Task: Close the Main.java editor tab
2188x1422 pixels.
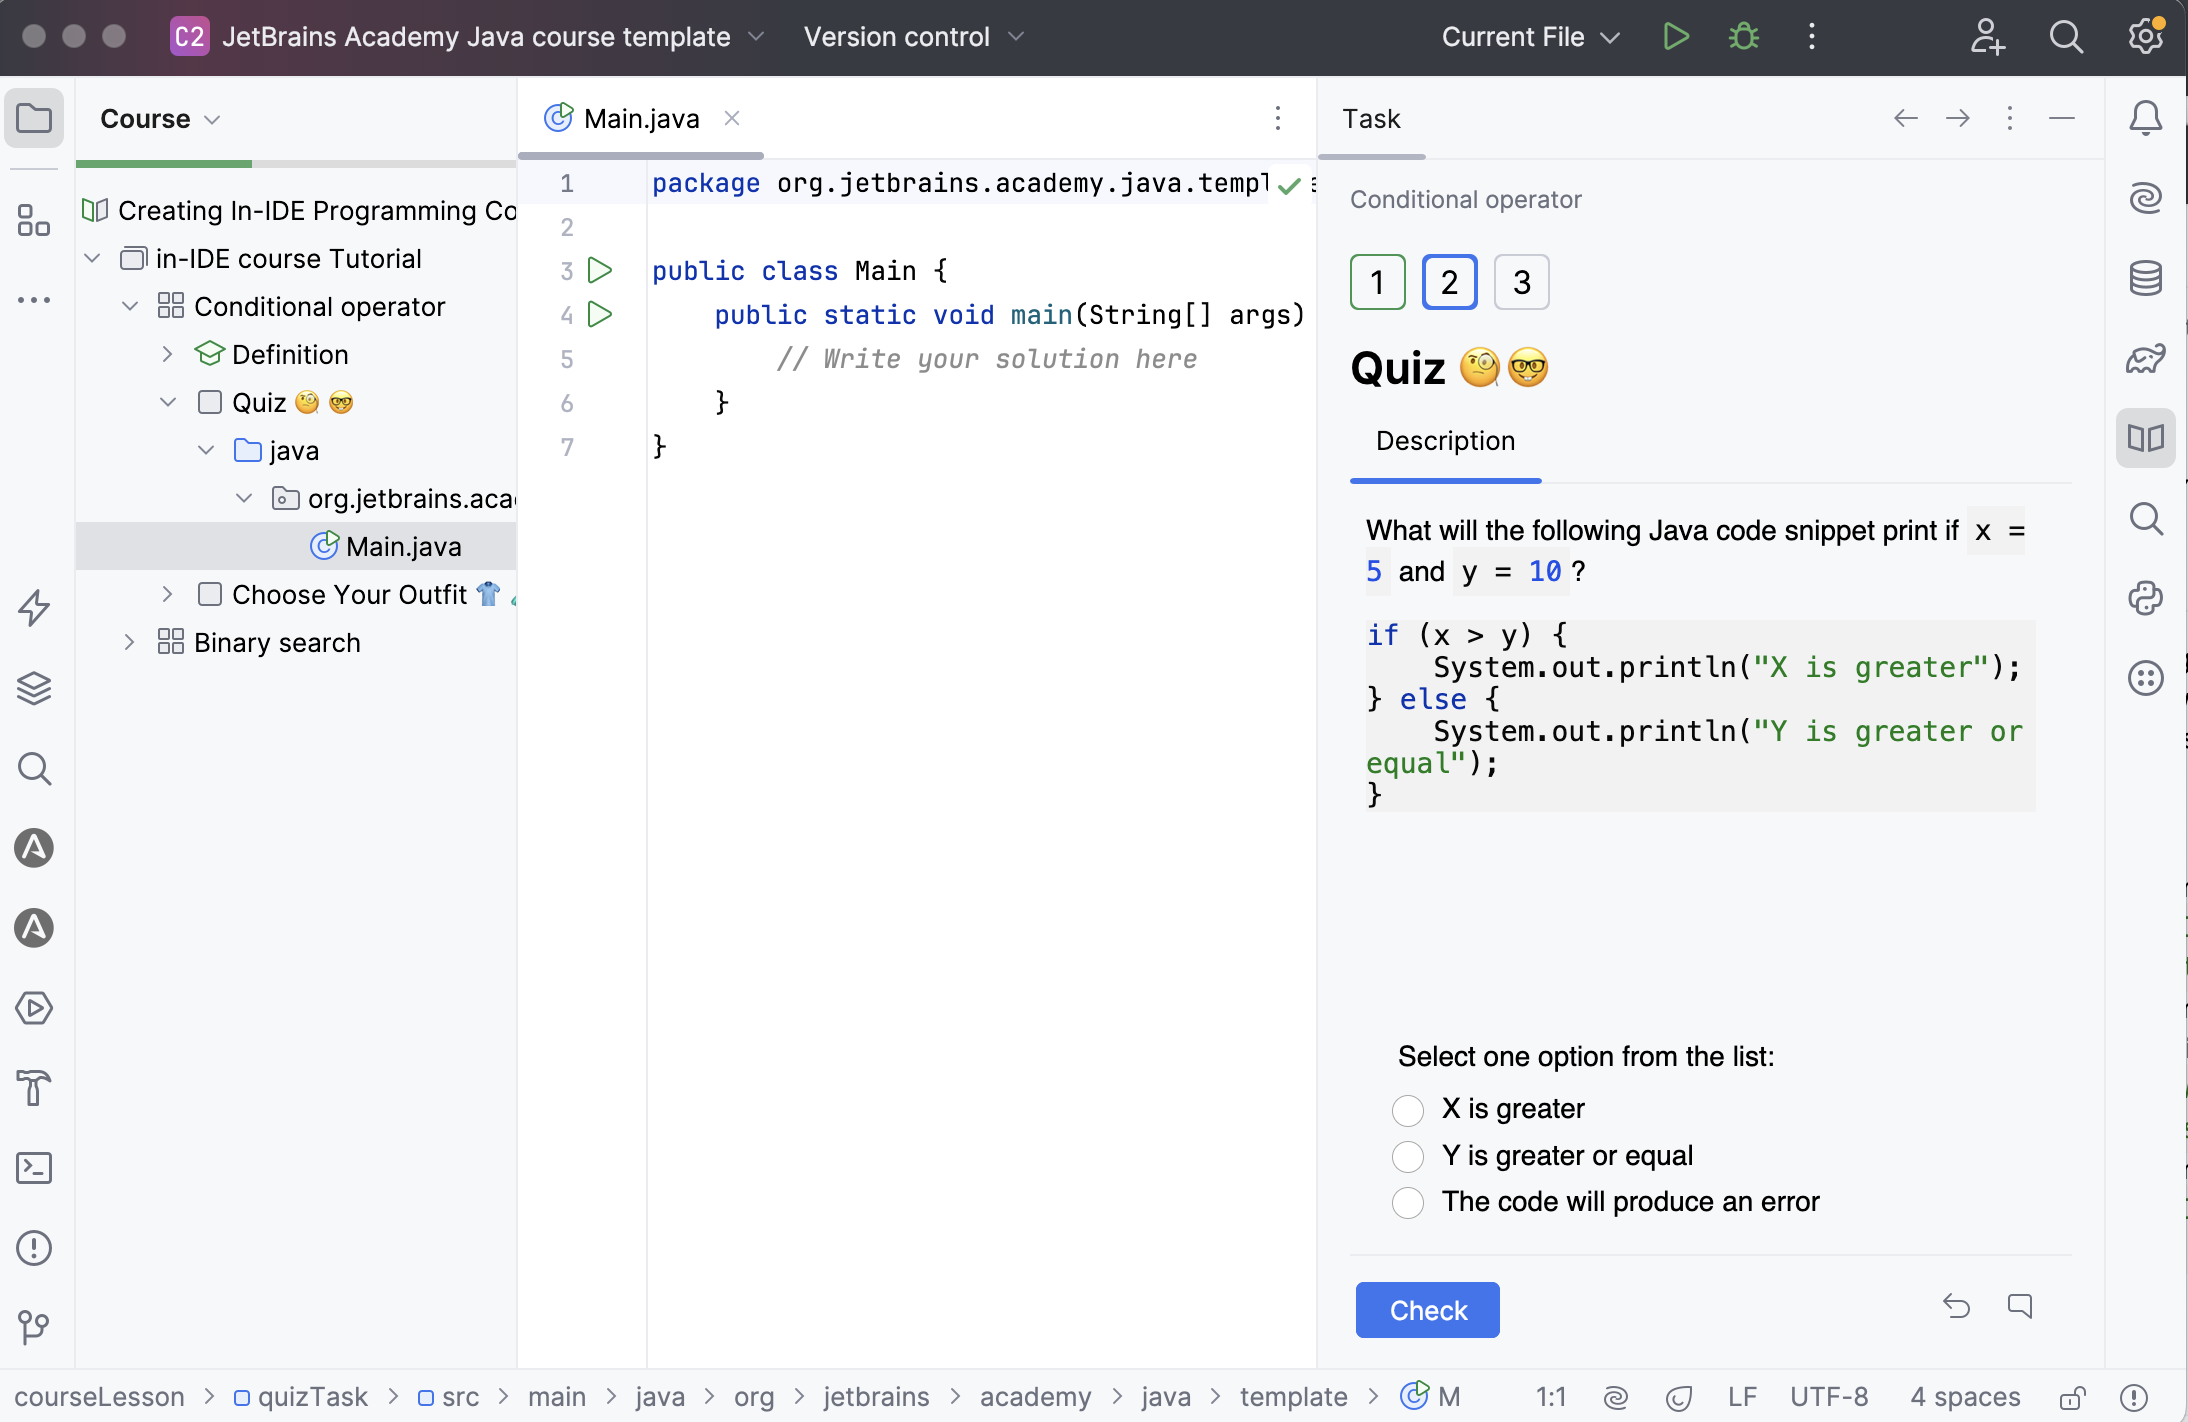Action: click(x=732, y=118)
